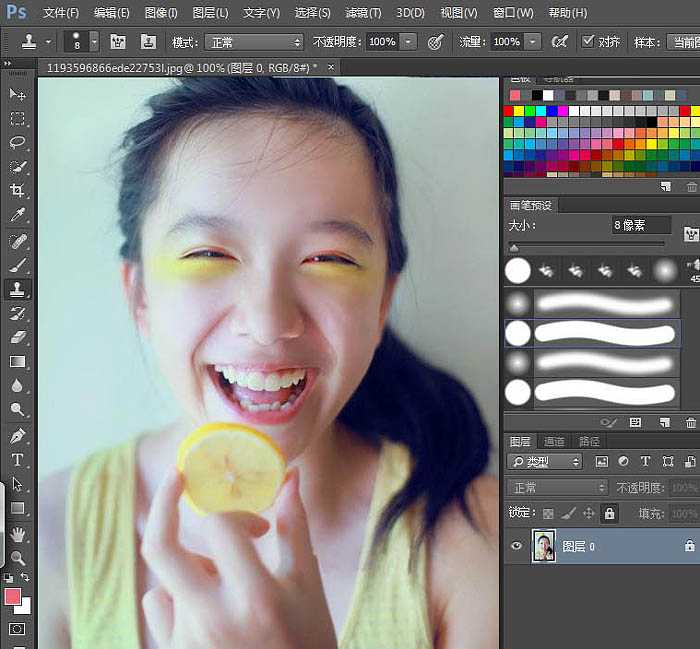Toggle the lock all button in Layers panel

(610, 513)
